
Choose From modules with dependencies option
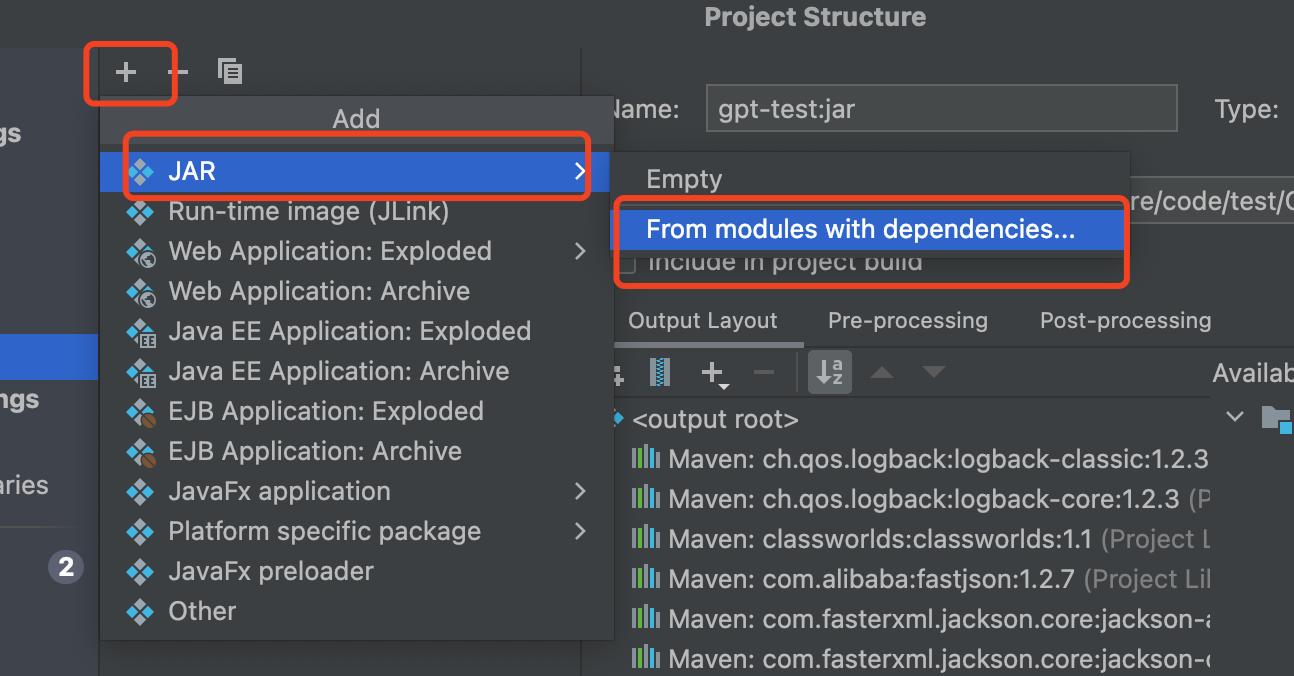860,229
